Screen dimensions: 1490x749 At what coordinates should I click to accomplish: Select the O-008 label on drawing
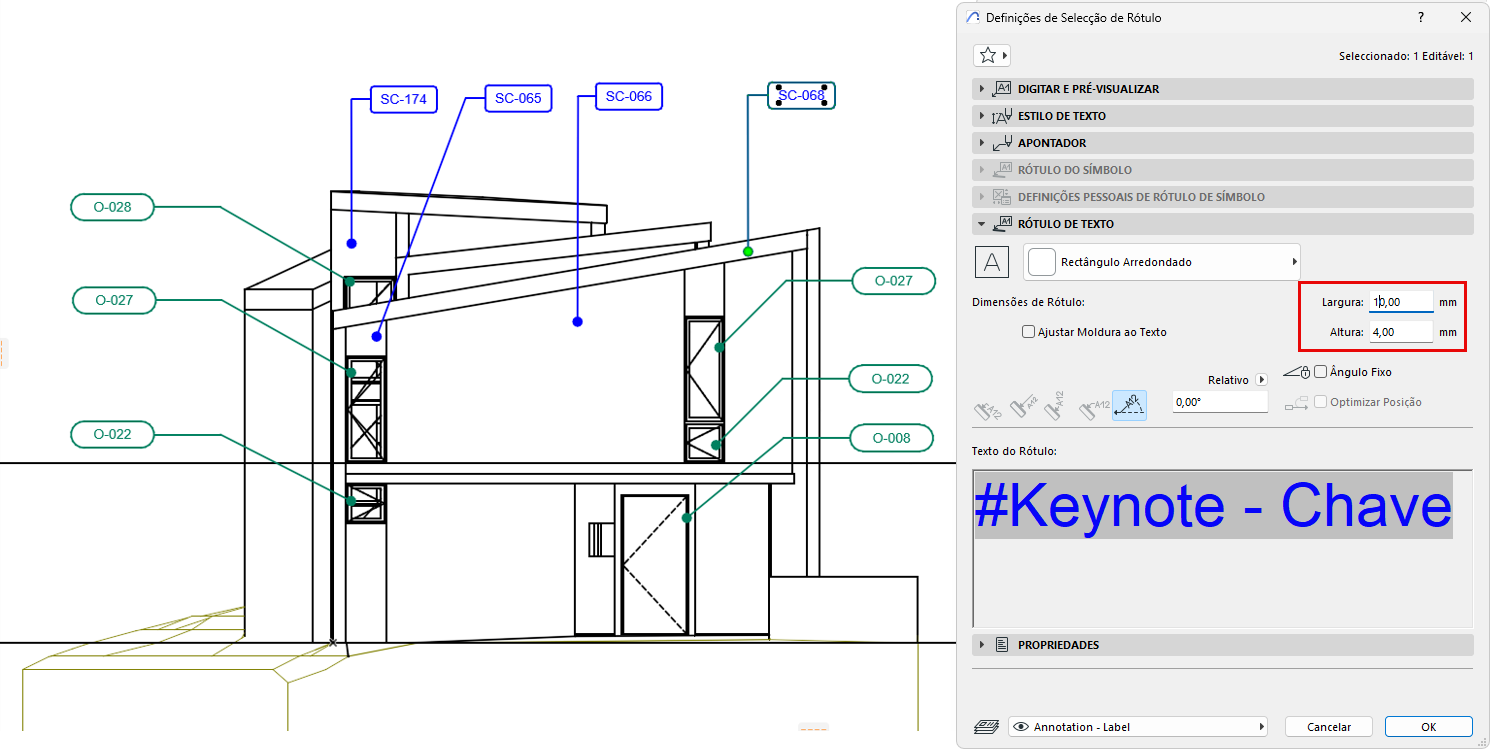(891, 438)
